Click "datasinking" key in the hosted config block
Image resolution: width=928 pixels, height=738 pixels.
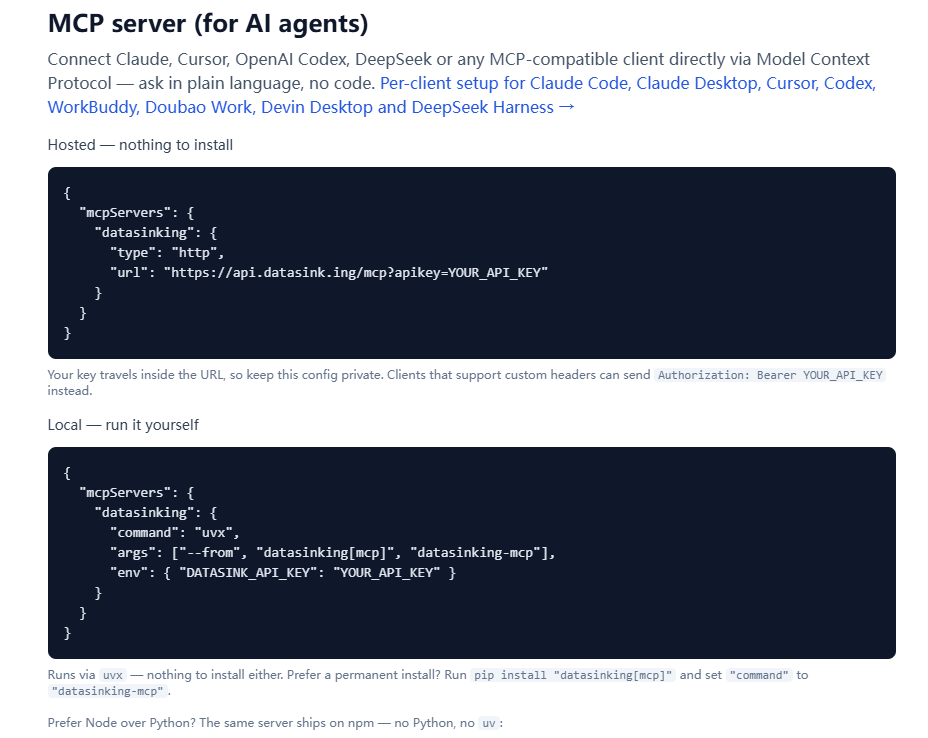pos(144,233)
